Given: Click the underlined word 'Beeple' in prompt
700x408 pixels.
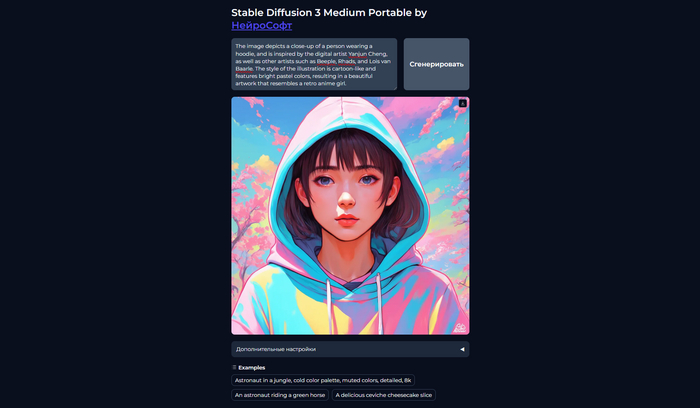Looking at the screenshot, I should click(x=326, y=62).
